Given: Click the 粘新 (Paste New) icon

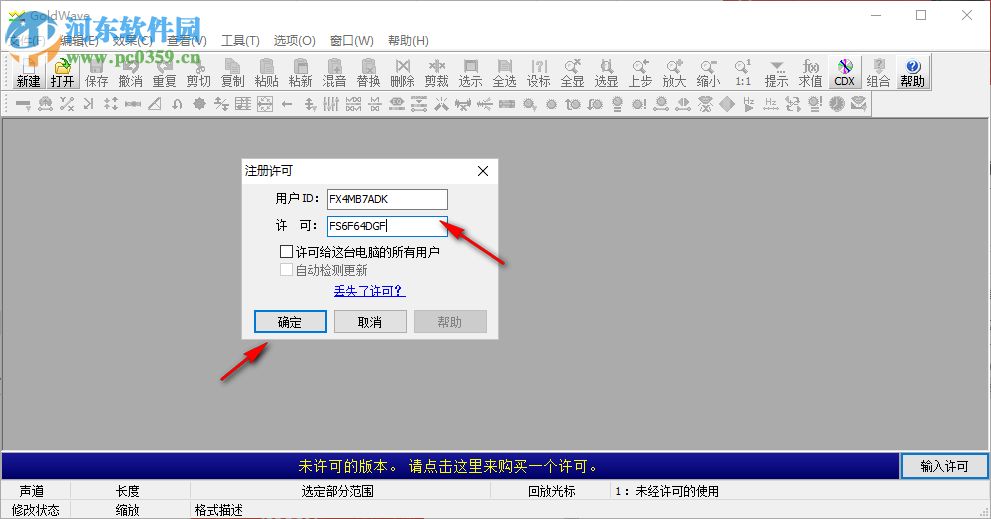Looking at the screenshot, I should [x=300, y=72].
